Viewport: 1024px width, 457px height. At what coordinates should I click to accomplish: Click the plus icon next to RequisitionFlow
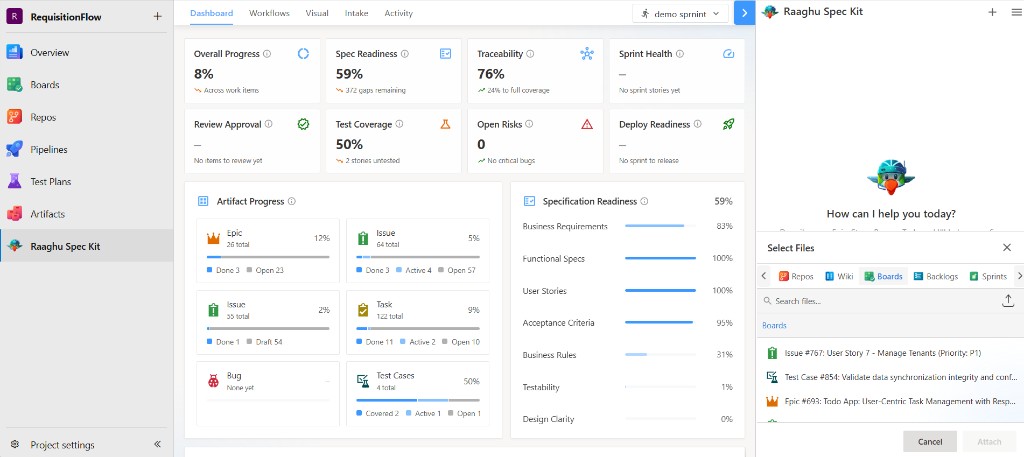pos(157,16)
